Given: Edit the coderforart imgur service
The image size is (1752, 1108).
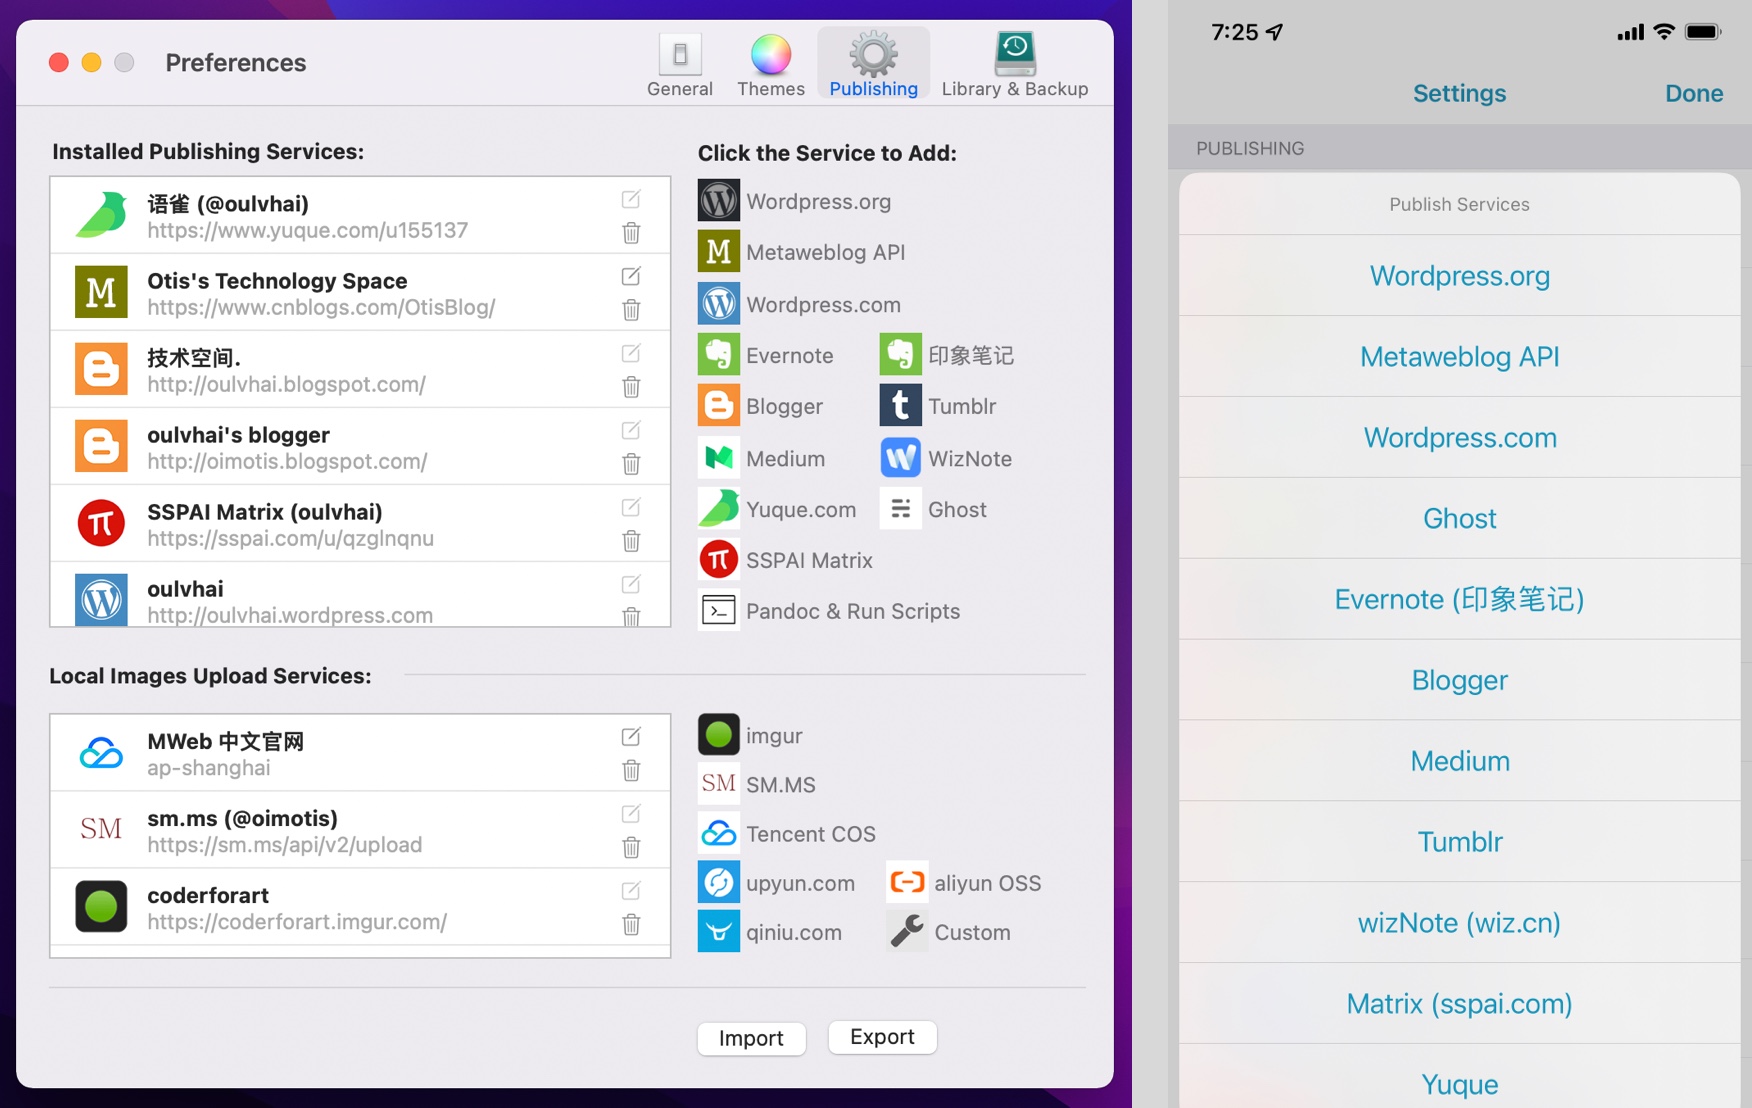Looking at the screenshot, I should pyautogui.click(x=631, y=891).
